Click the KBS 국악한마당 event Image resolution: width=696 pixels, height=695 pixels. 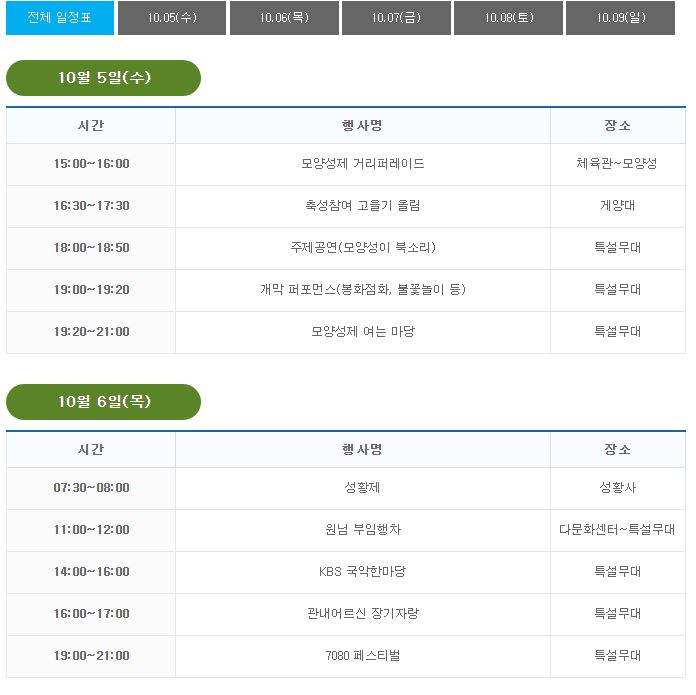tap(362, 572)
